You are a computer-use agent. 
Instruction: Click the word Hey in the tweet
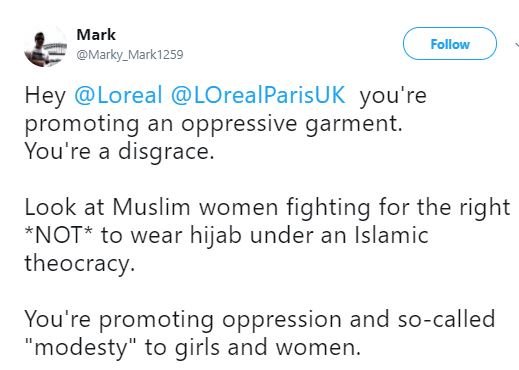coord(45,96)
